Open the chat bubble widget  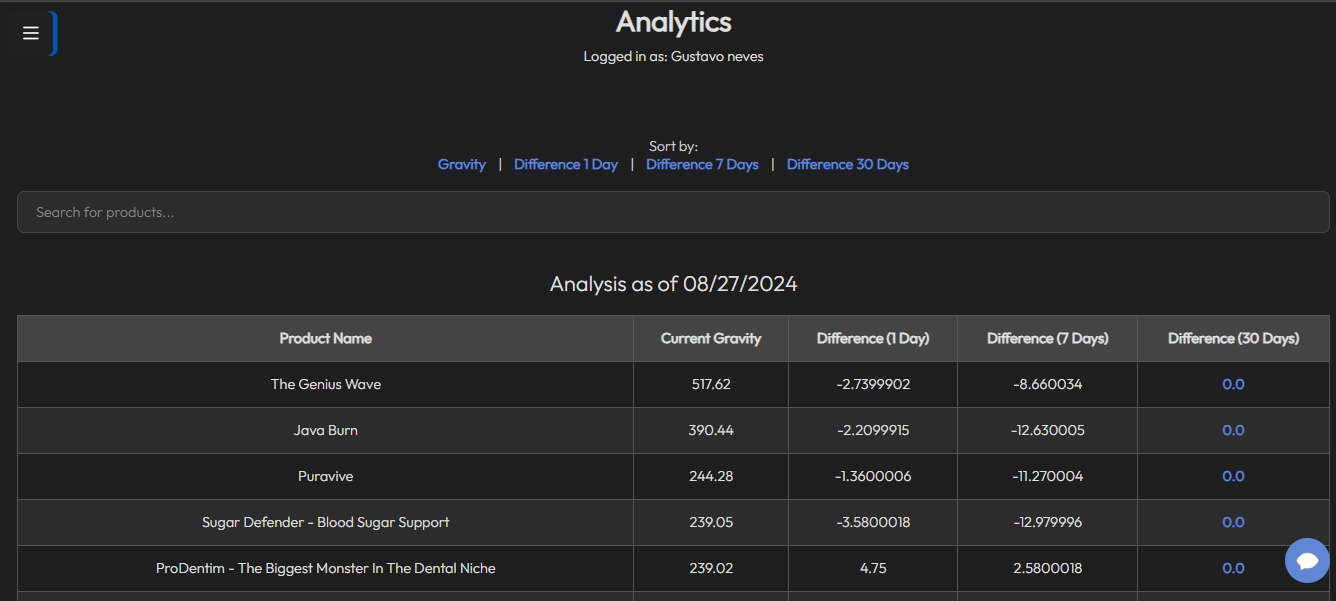(x=1307, y=561)
